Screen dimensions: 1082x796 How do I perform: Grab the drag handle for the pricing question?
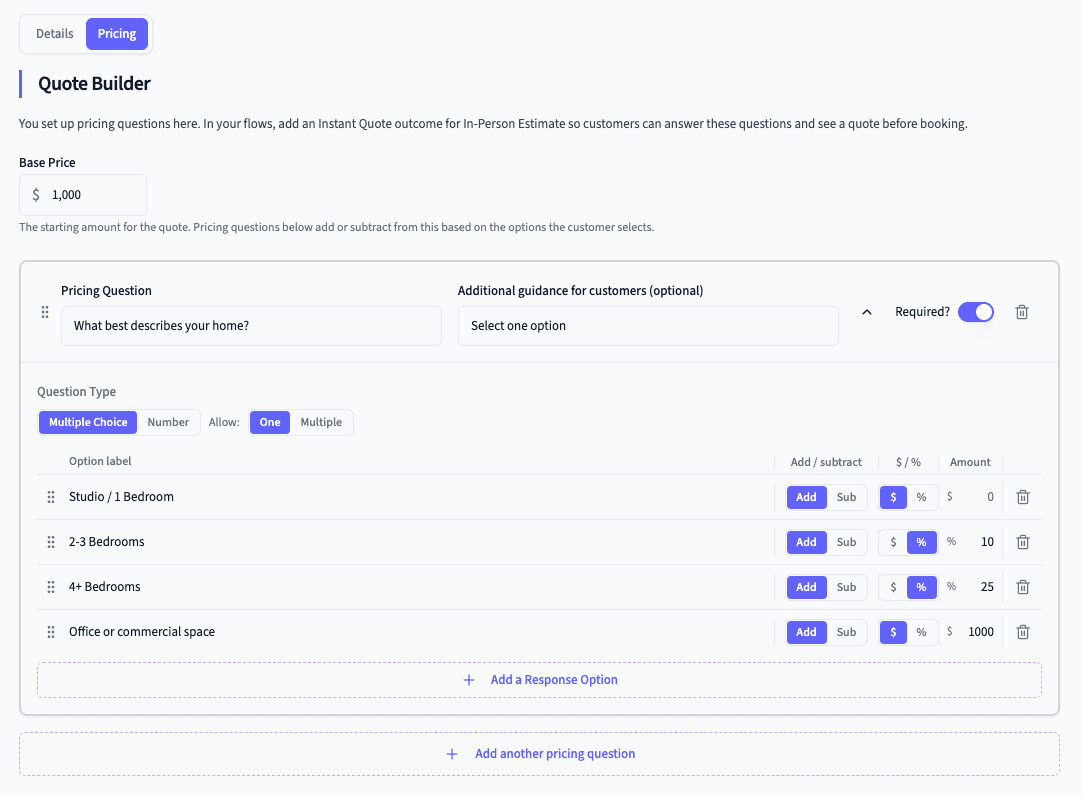coord(45,312)
